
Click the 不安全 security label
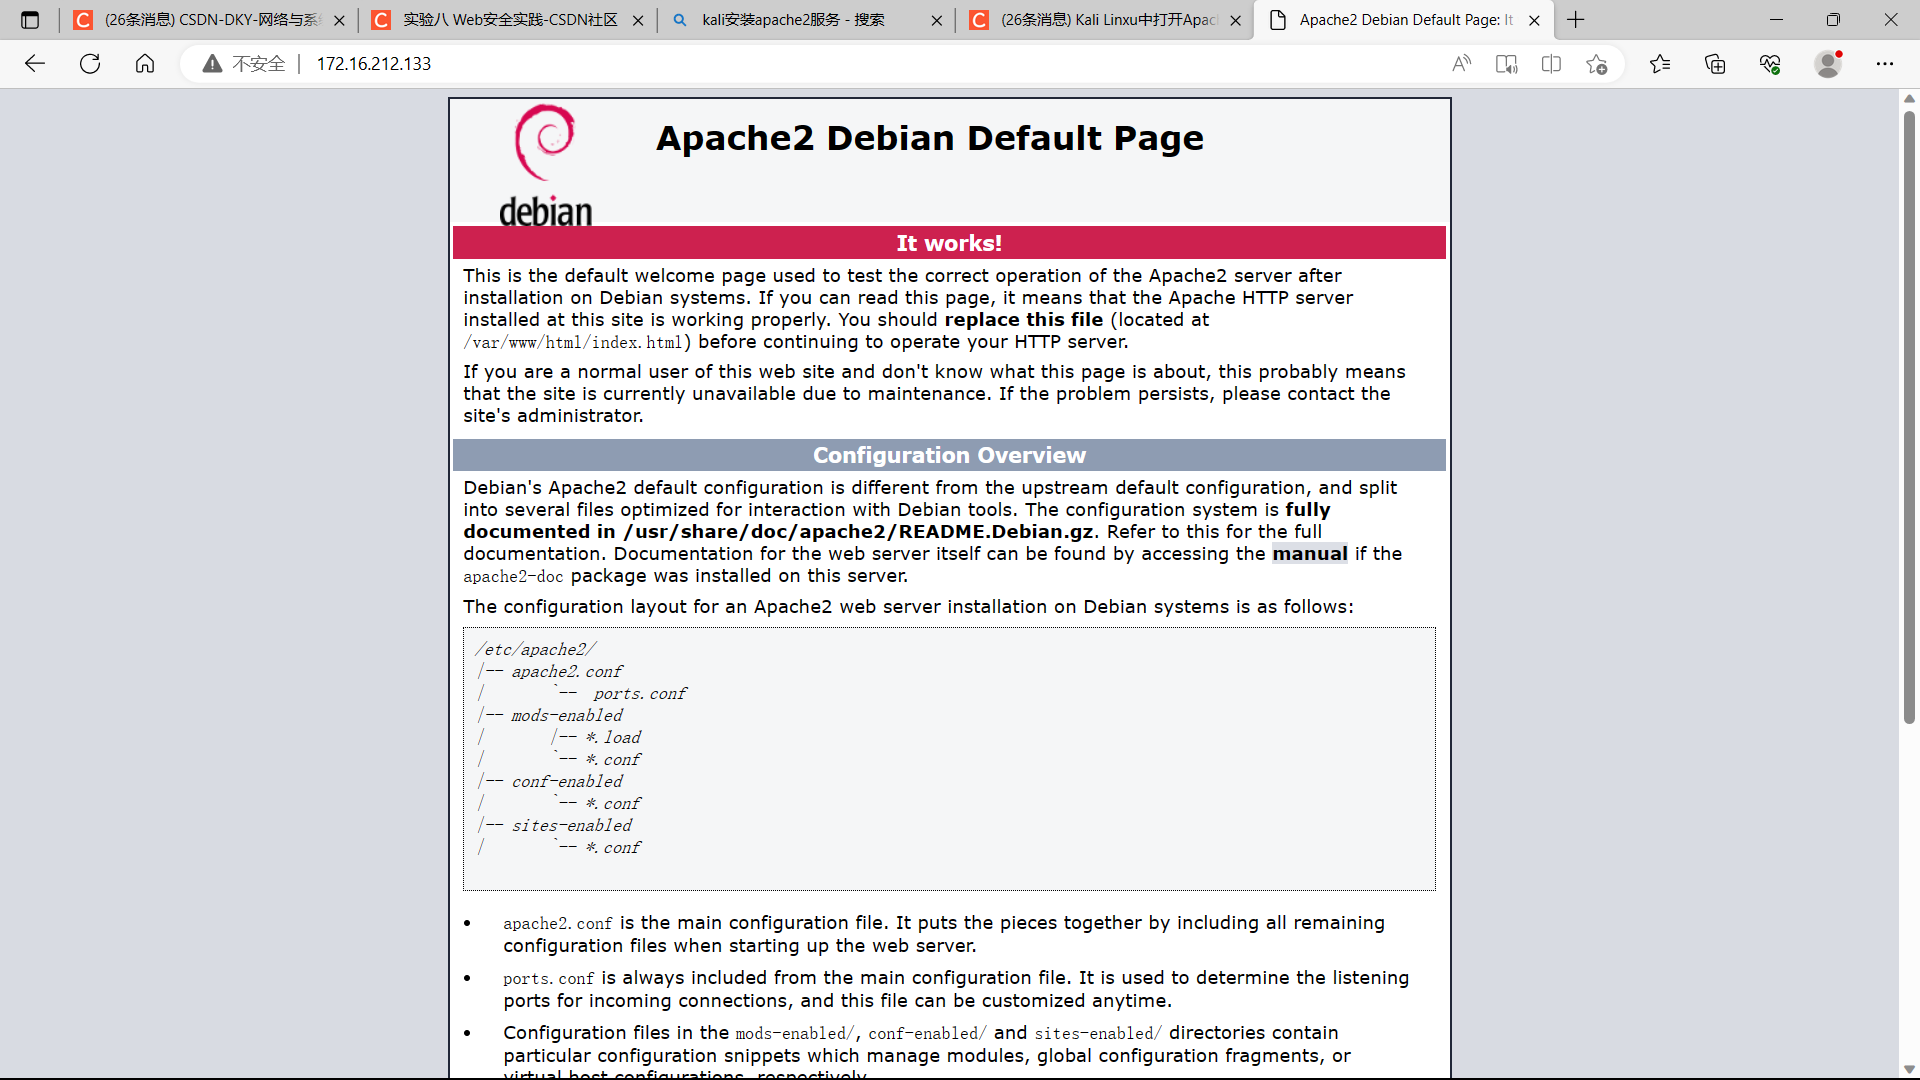pos(259,64)
